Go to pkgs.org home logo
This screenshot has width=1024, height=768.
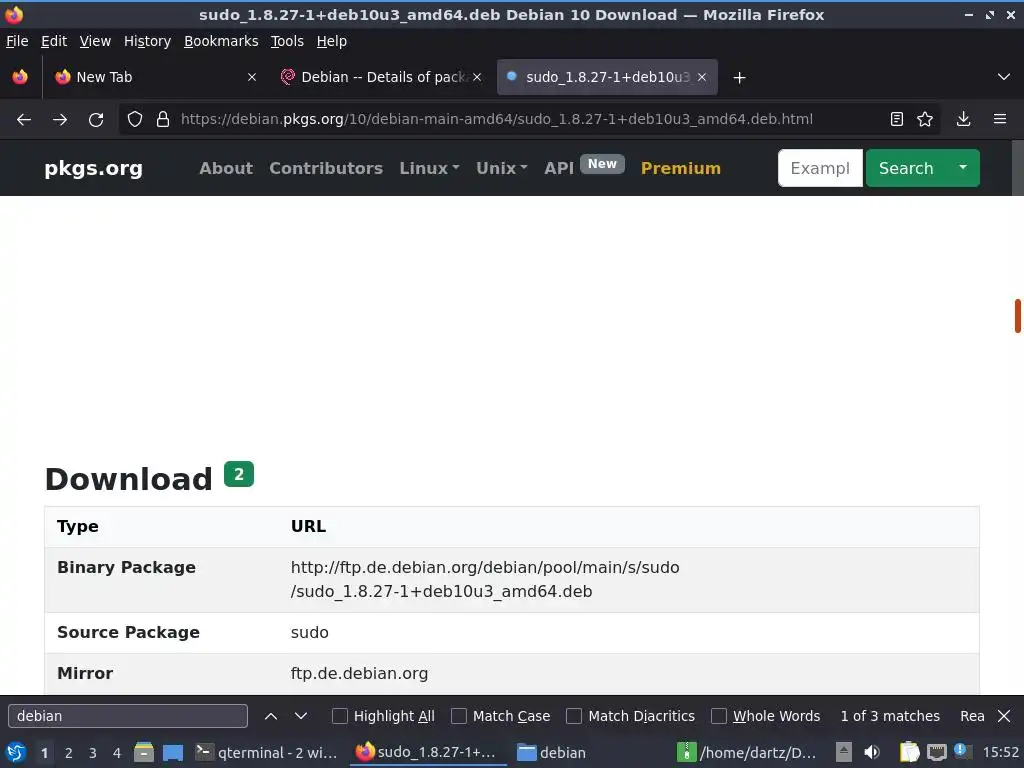pyautogui.click(x=93, y=168)
